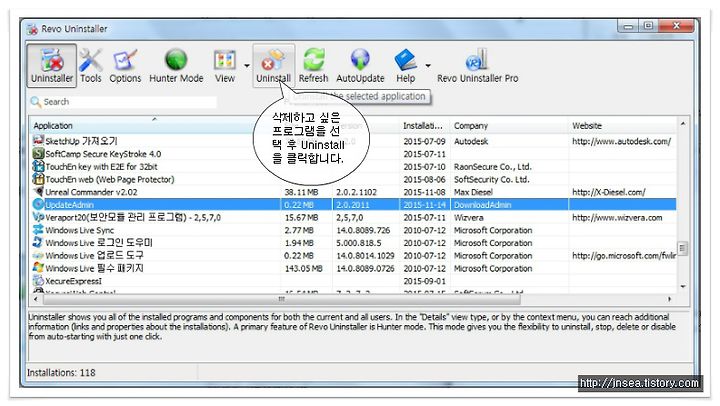This screenshot has width=720, height=406.
Task: Select Windows Live 필수 패키지 icon
Action: tap(38, 268)
